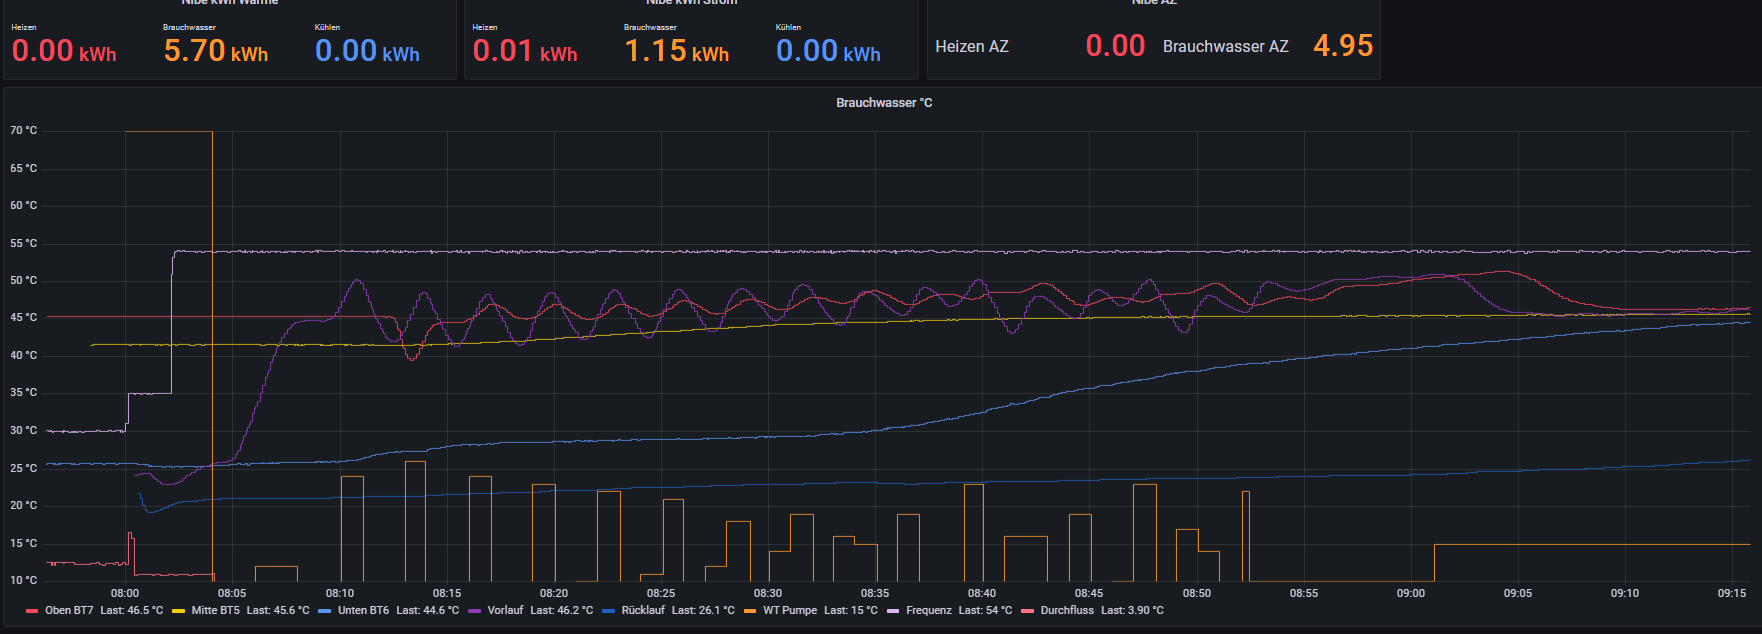This screenshot has height=634, width=1762.
Task: Click the Oben BT7 legend color swatch
Action: (32, 610)
